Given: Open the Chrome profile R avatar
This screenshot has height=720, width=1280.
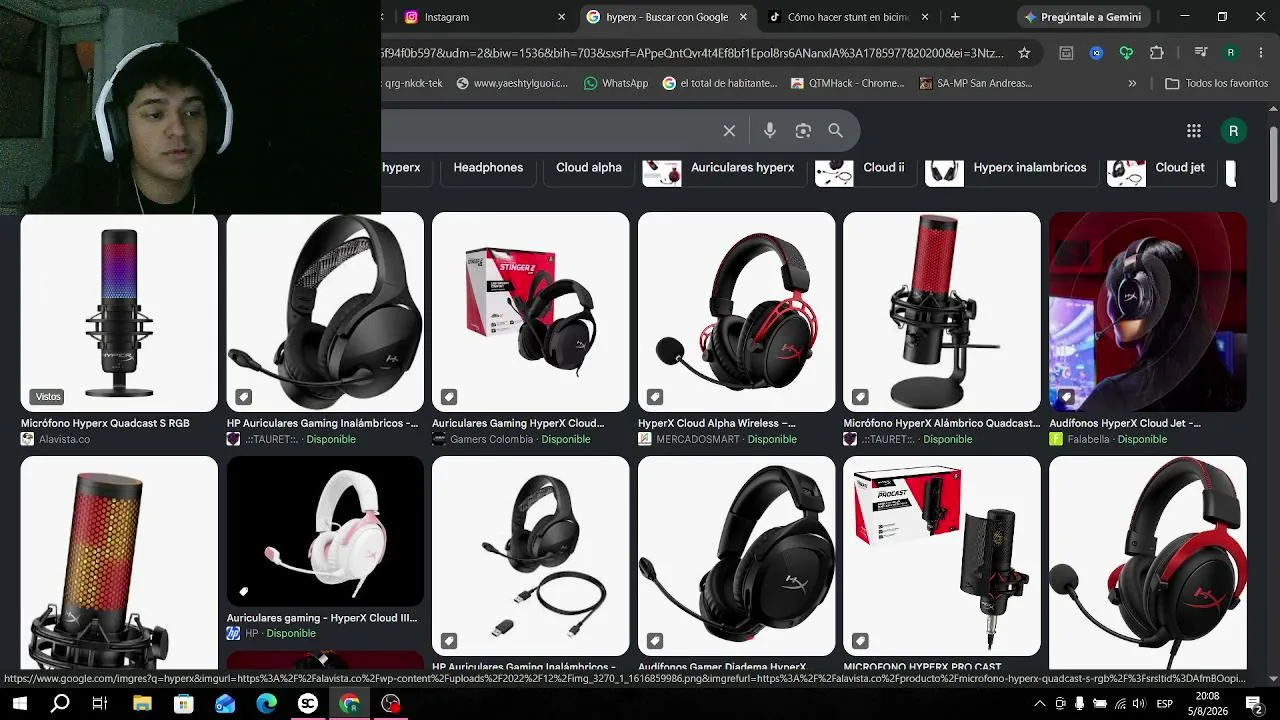Looking at the screenshot, I should (1231, 53).
